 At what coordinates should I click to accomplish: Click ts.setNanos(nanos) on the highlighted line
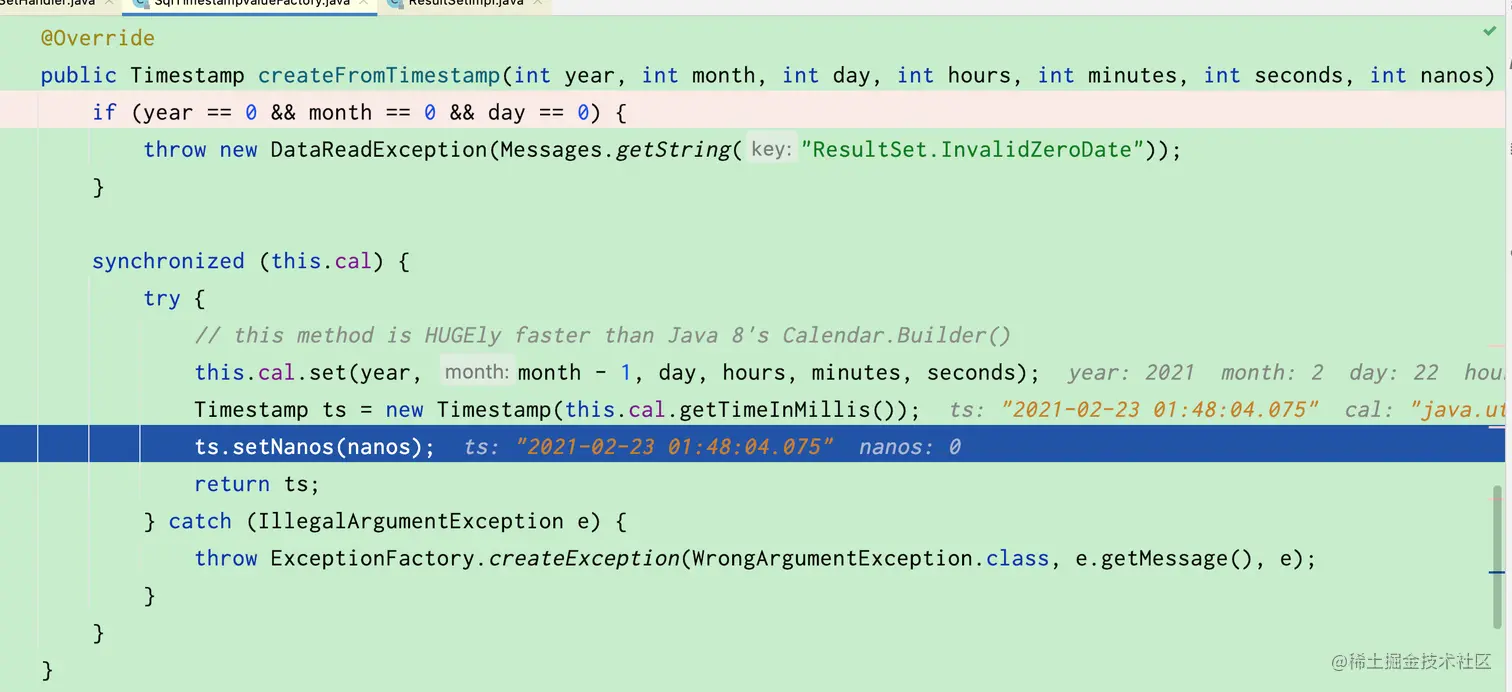click(315, 447)
